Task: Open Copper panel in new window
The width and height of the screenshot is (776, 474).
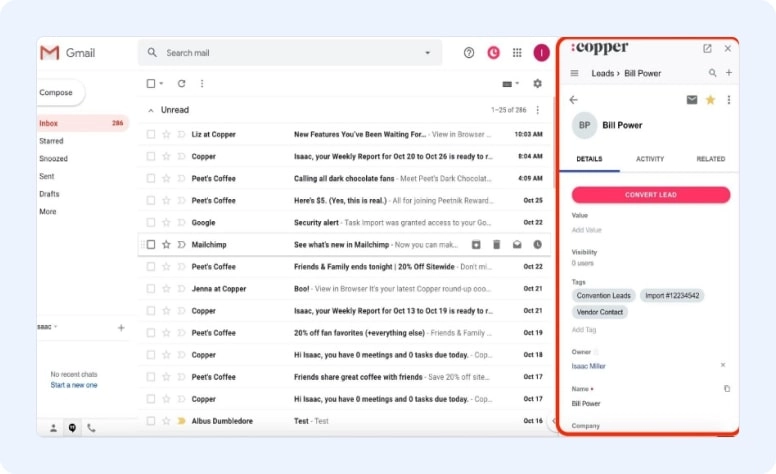Action: (x=707, y=48)
